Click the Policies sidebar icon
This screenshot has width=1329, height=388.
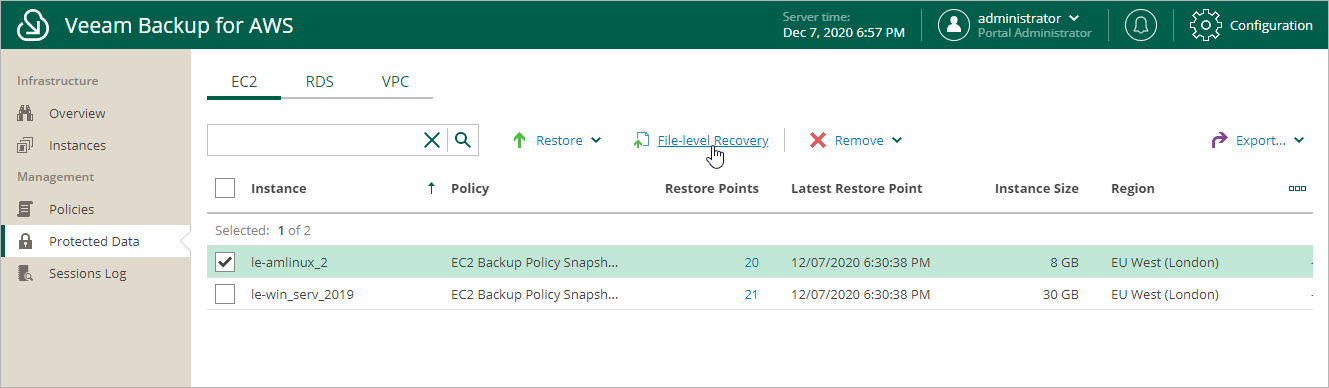tap(26, 209)
